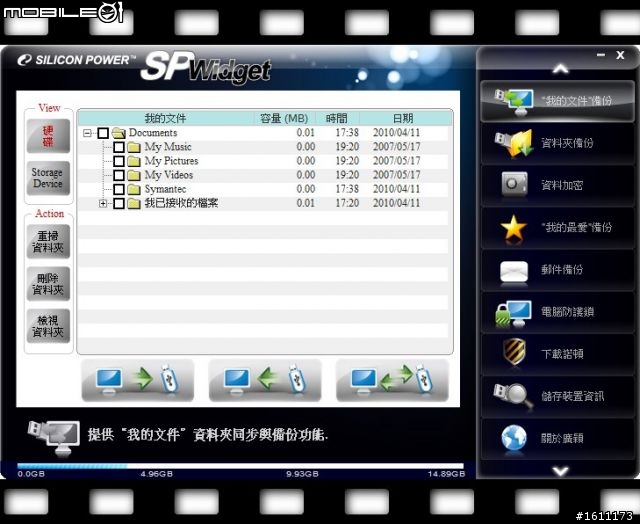Sort by the 時間 column header
The width and height of the screenshot is (640, 524).
click(x=337, y=118)
